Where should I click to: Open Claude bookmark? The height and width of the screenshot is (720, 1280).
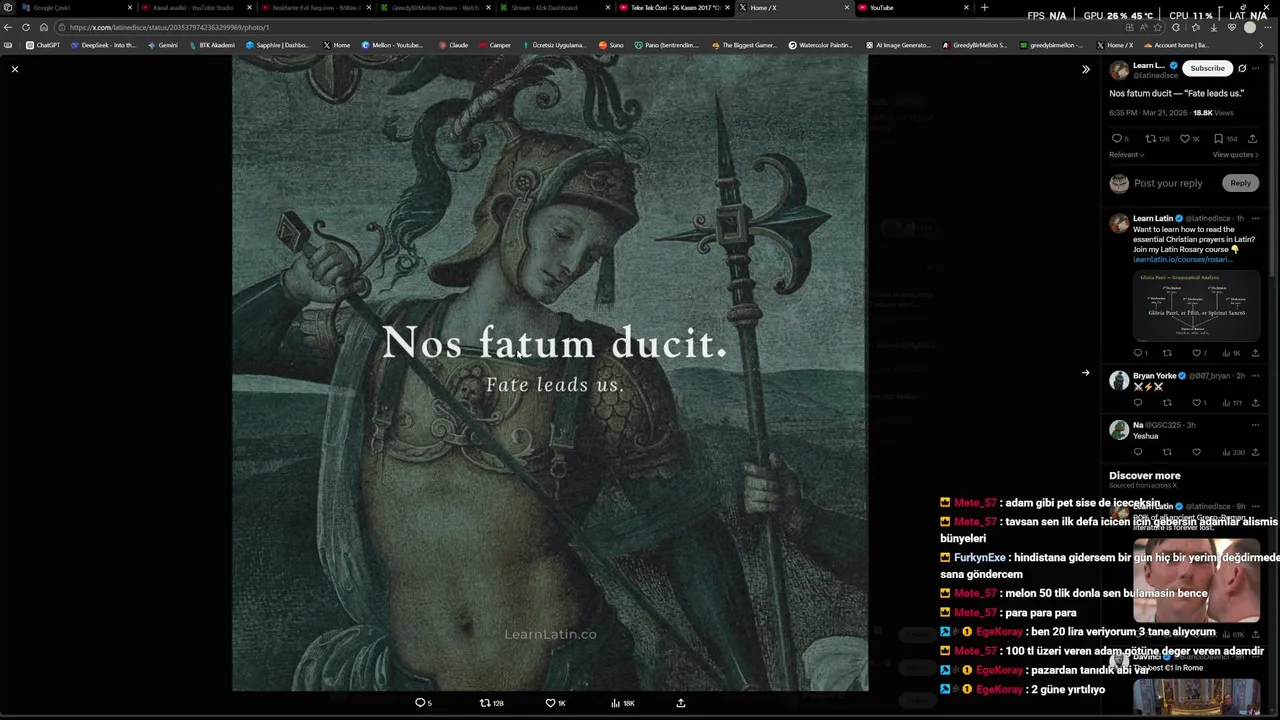point(453,45)
